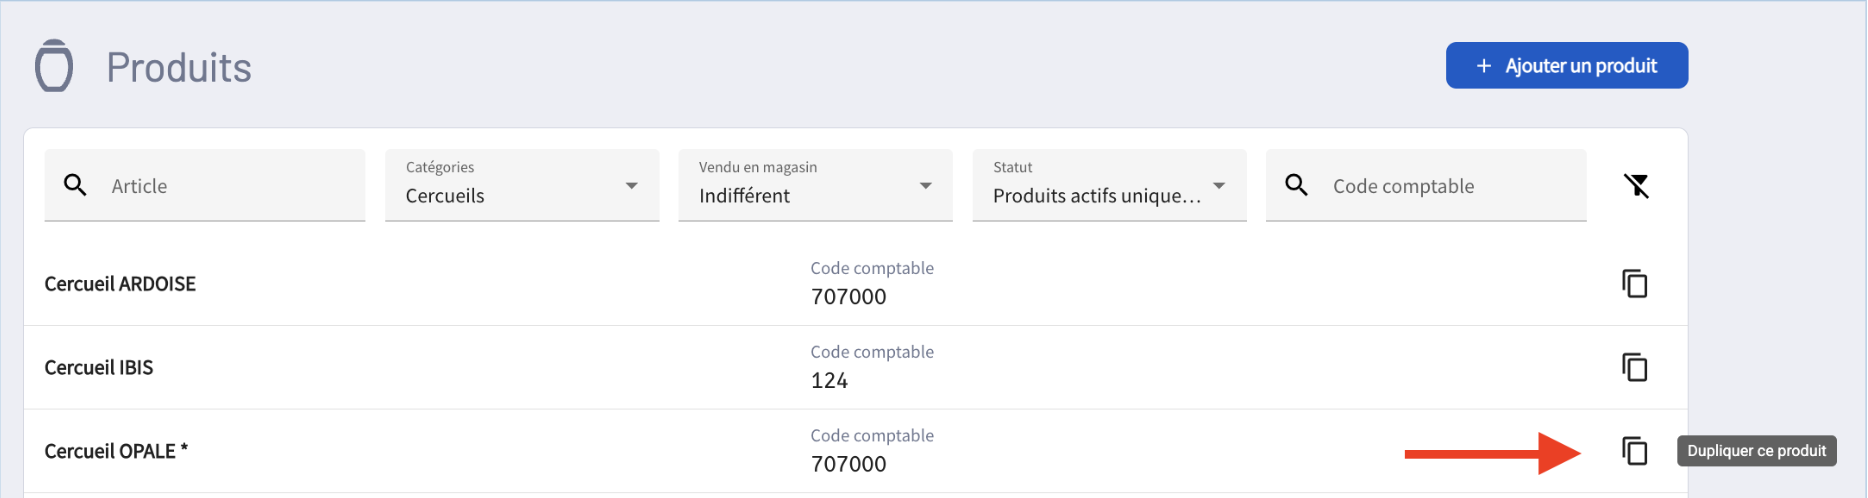Click the urn icon beside Produits
The height and width of the screenshot is (498, 1868).
point(54,66)
